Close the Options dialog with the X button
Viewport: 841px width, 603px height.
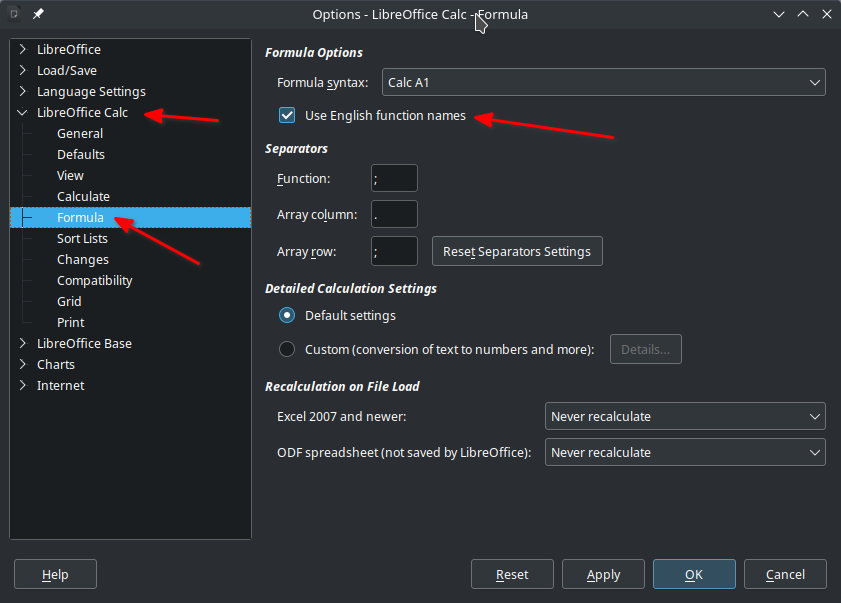pyautogui.click(x=827, y=14)
